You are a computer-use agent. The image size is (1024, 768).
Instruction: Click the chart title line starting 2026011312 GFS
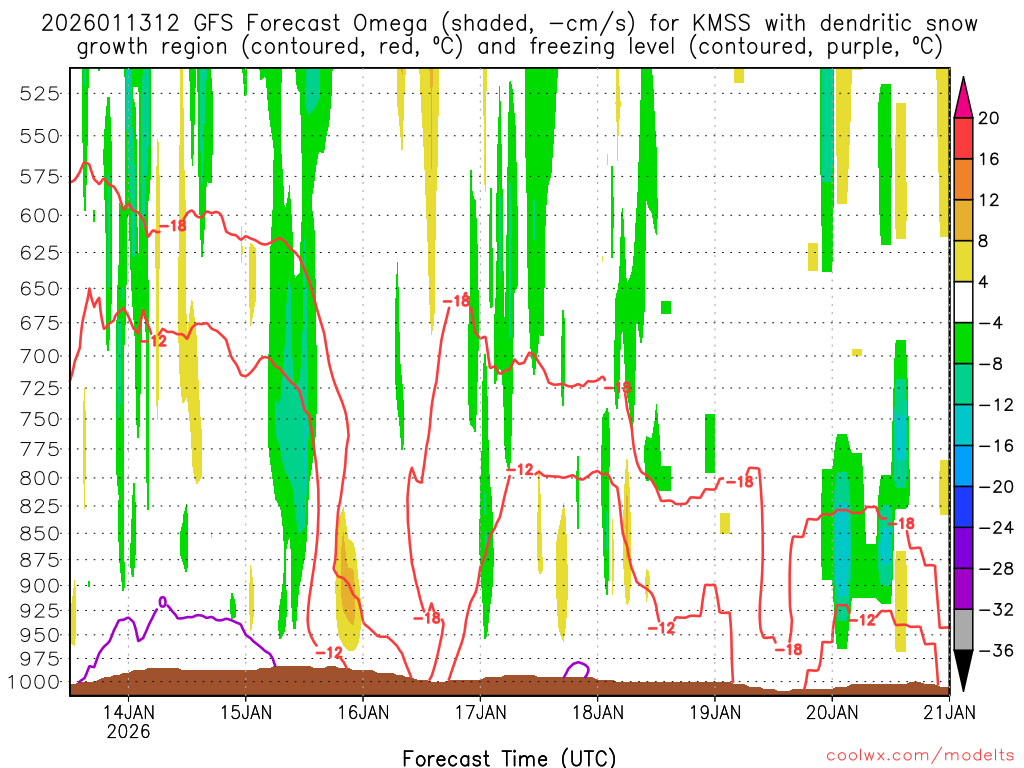pyautogui.click(x=509, y=24)
